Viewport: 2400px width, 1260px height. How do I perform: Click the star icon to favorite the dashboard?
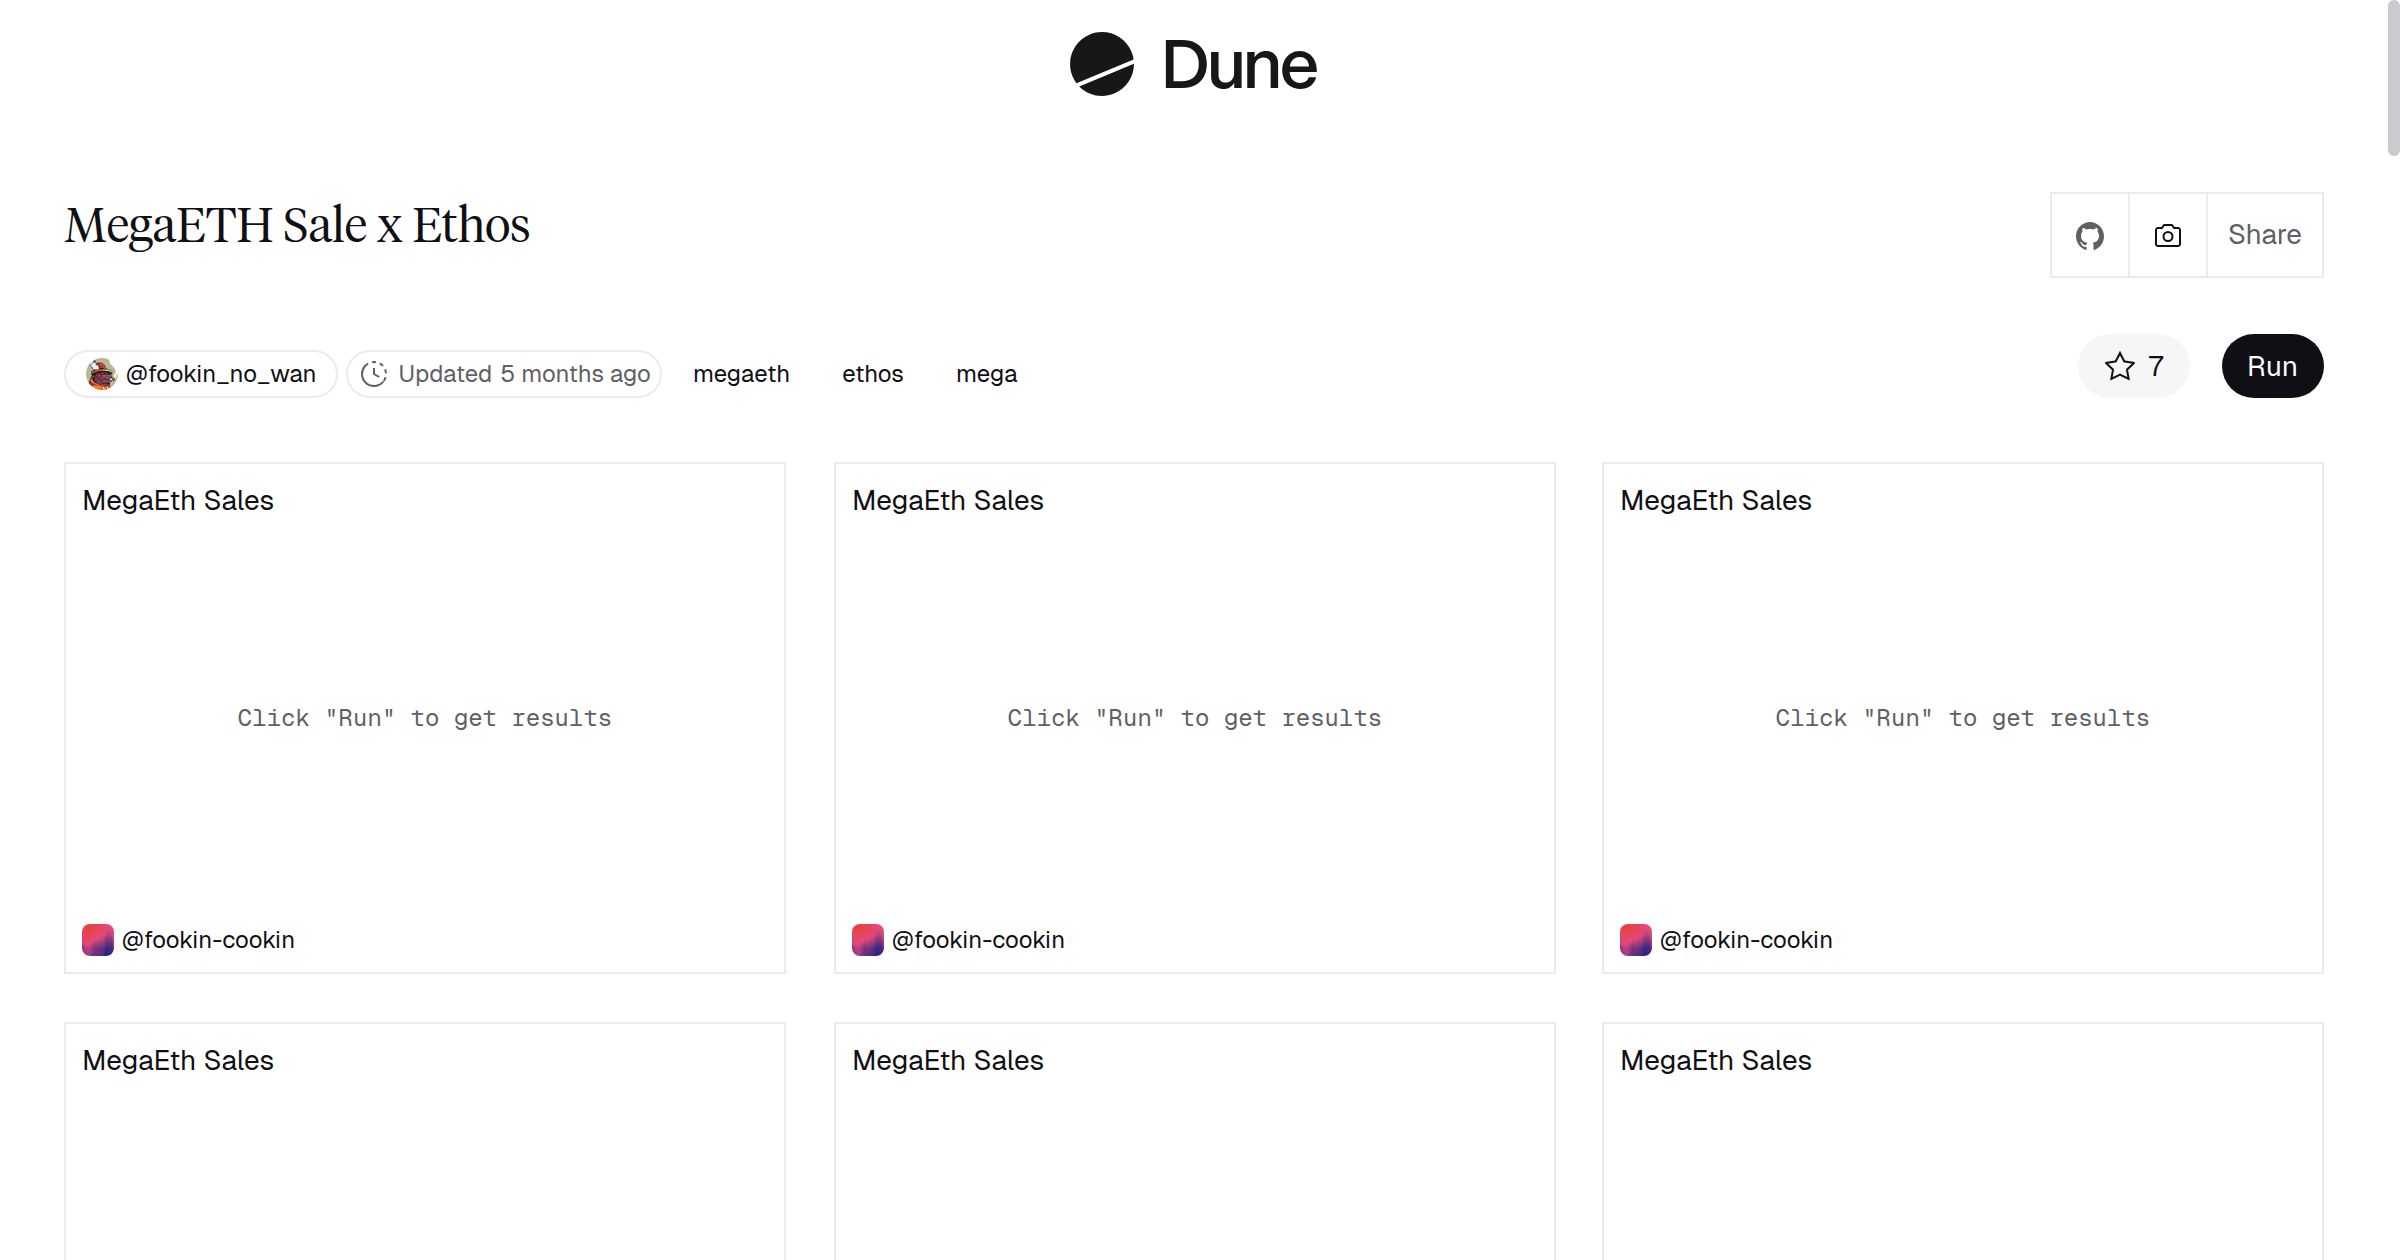[x=2117, y=367]
